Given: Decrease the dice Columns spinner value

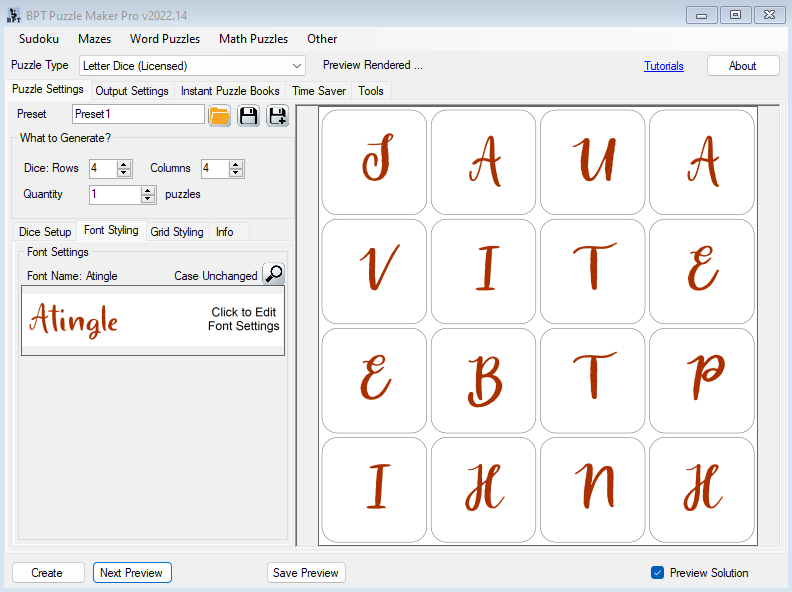Looking at the screenshot, I should pos(236,173).
